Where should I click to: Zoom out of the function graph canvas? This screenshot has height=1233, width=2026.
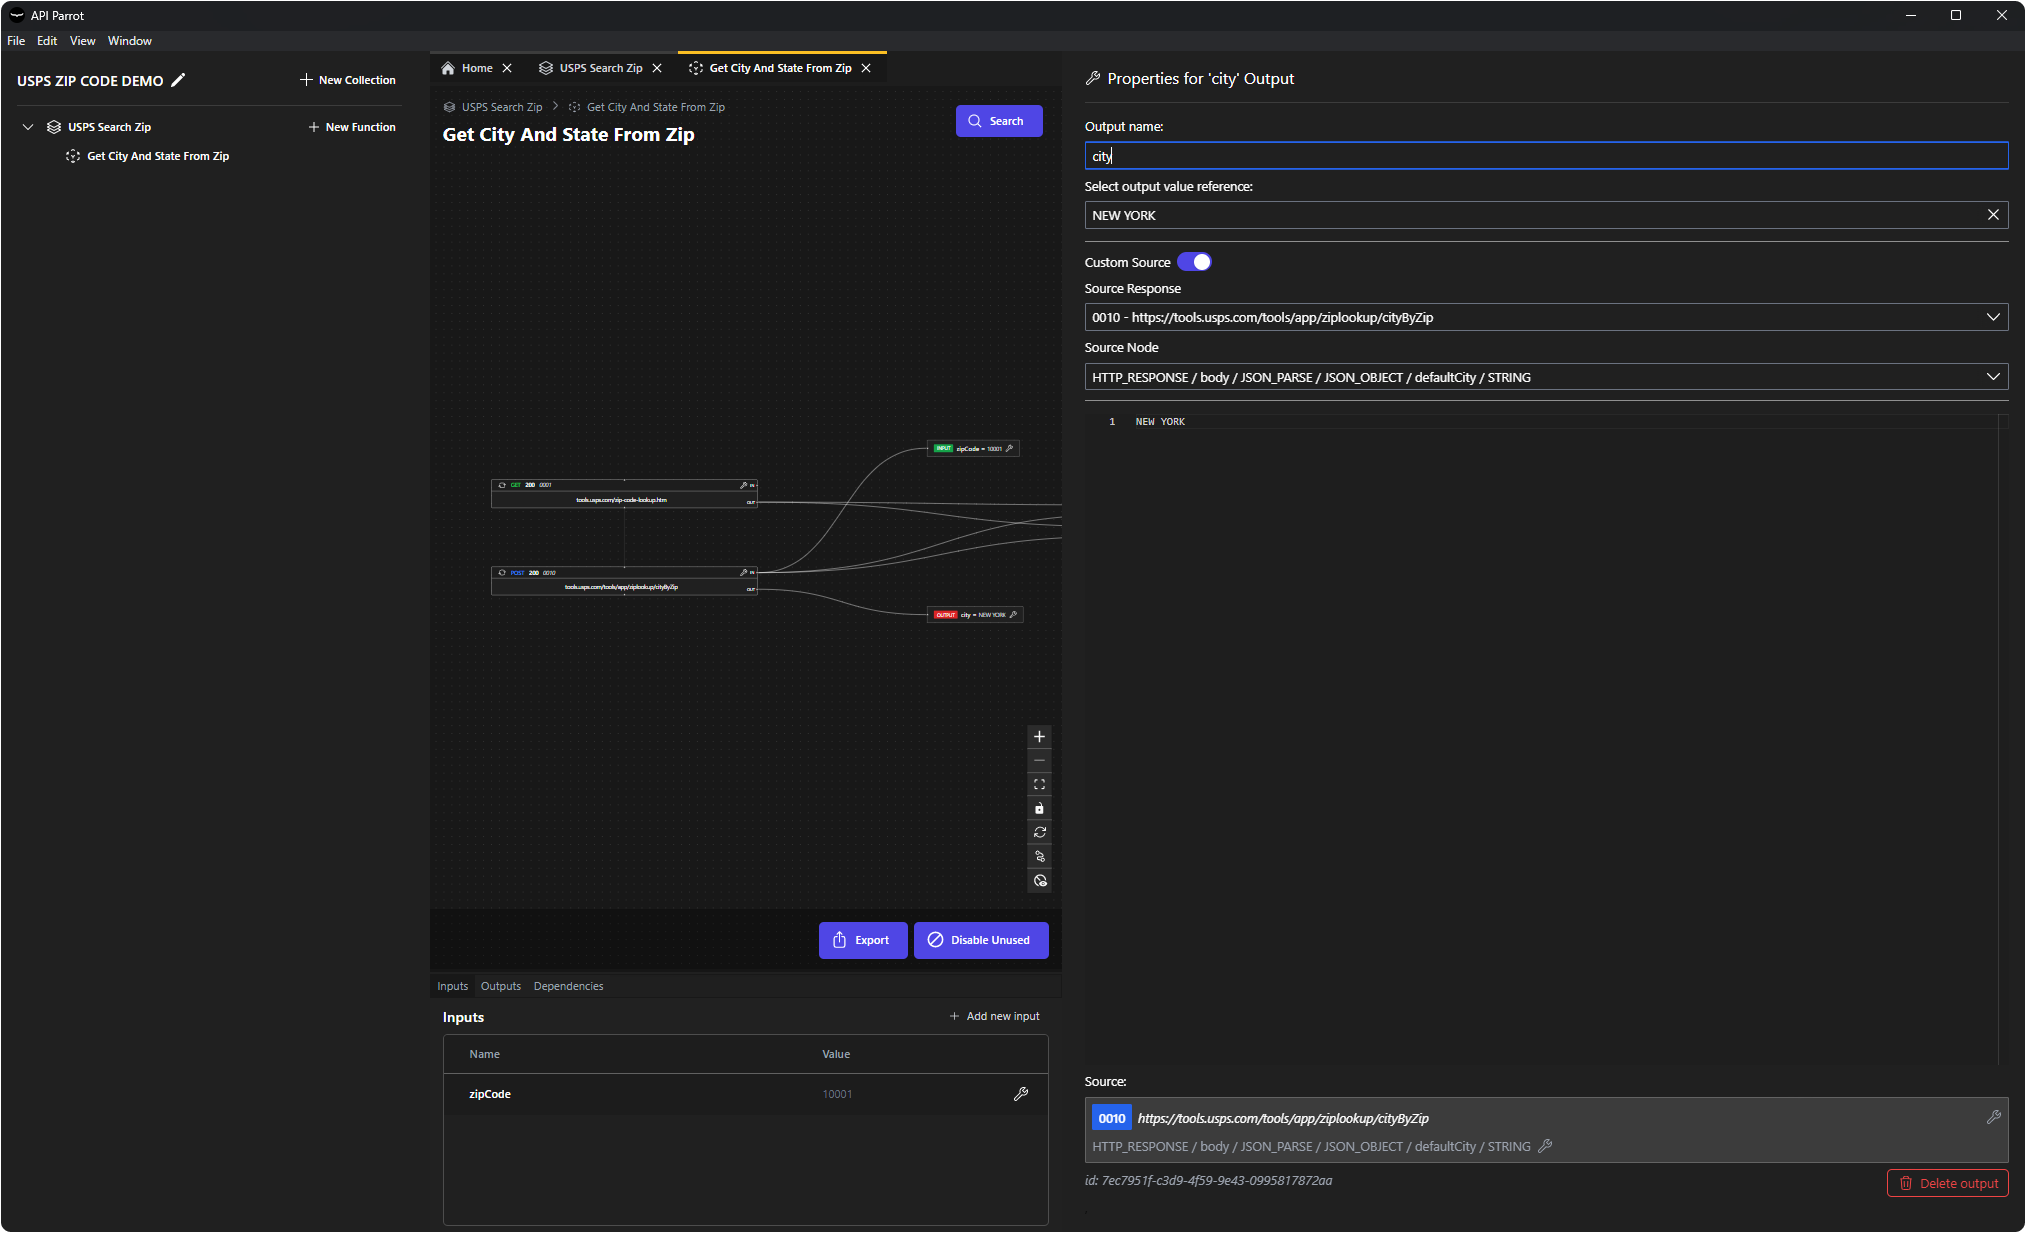click(1039, 760)
